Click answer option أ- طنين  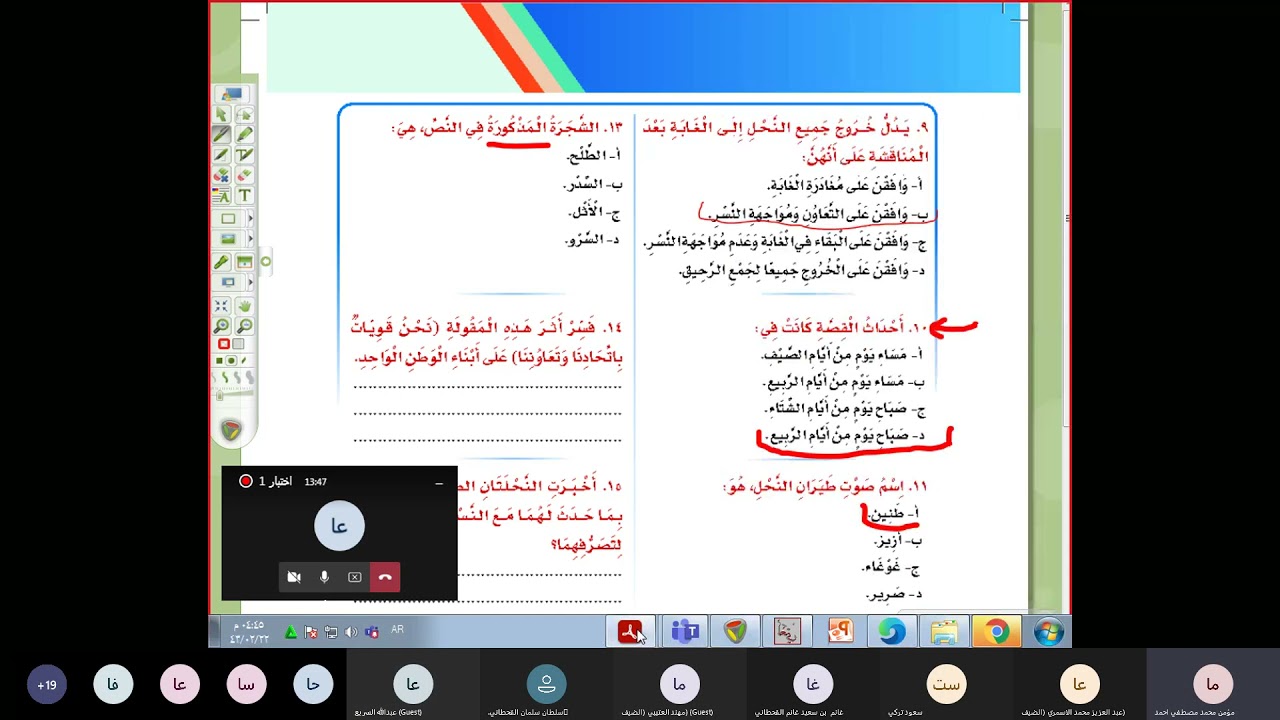(x=895, y=514)
